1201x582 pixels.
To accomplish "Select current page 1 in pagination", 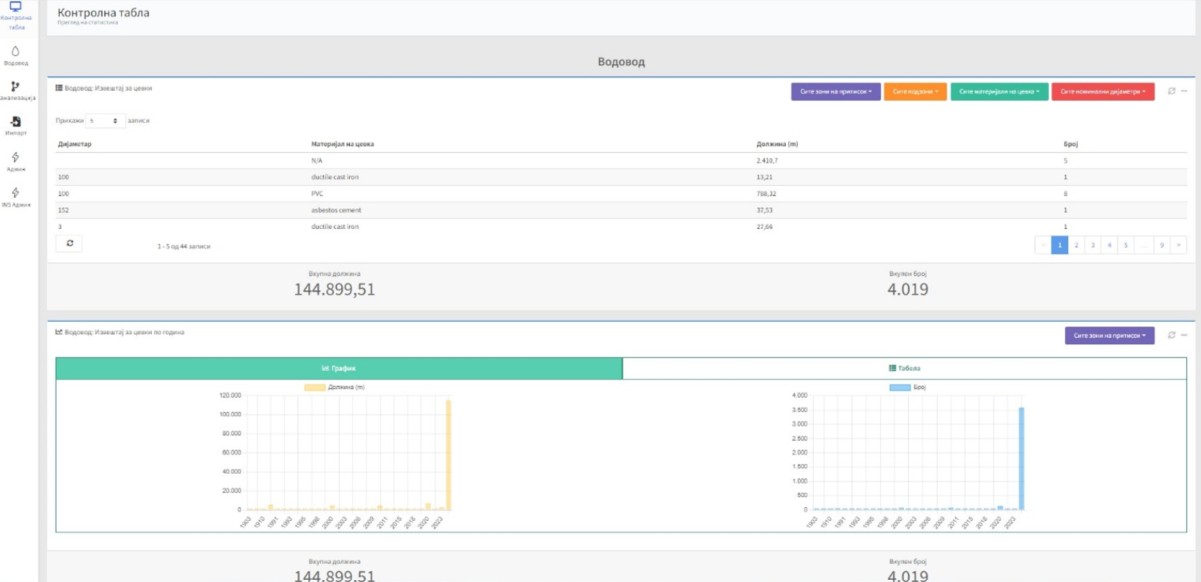I will [1060, 244].
